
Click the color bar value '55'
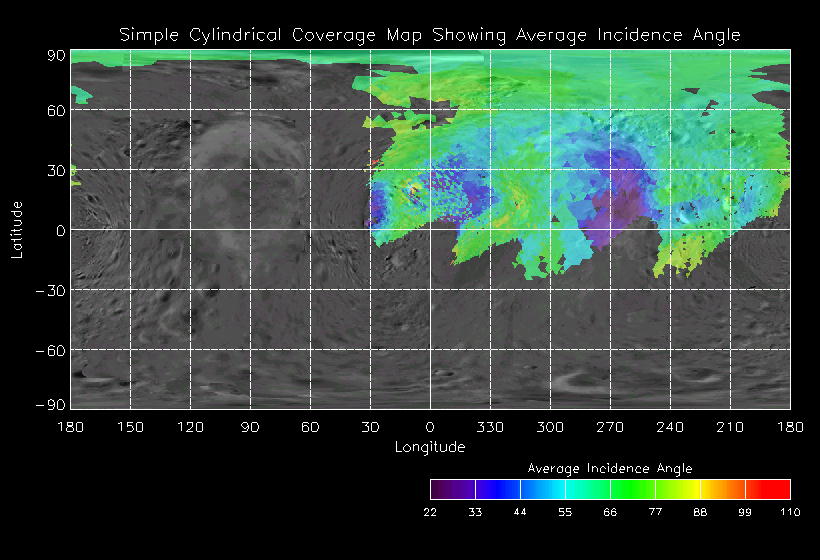pyautogui.click(x=565, y=512)
